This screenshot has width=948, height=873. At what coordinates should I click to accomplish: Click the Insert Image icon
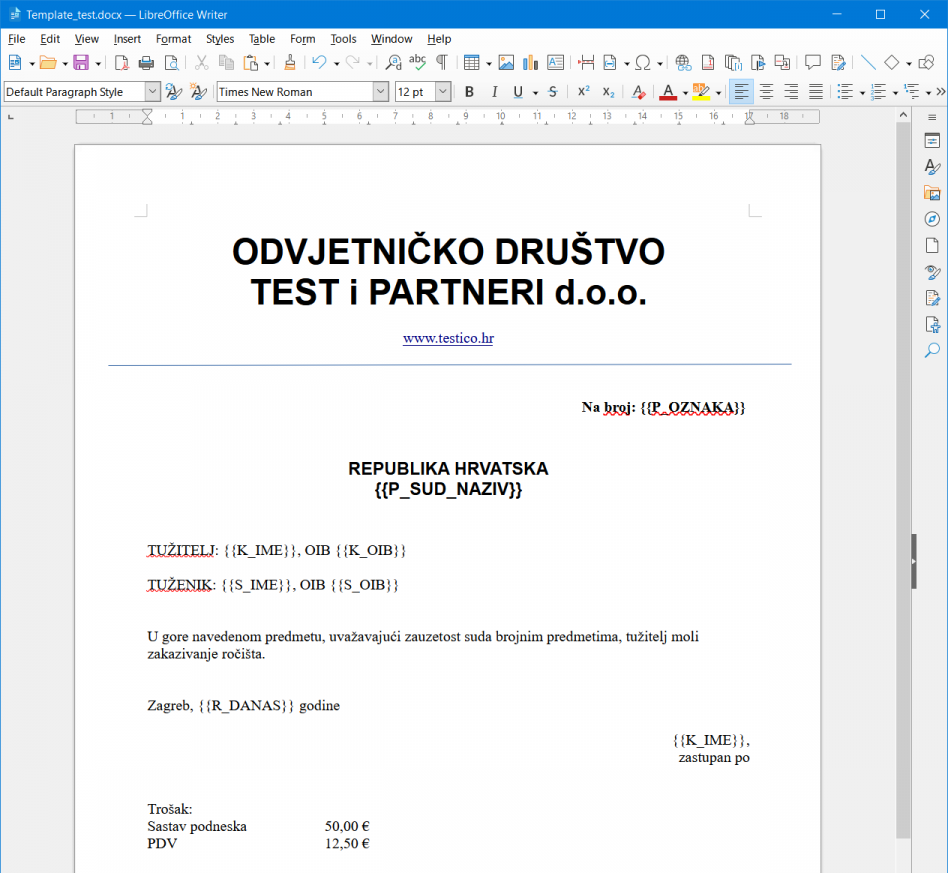506,63
